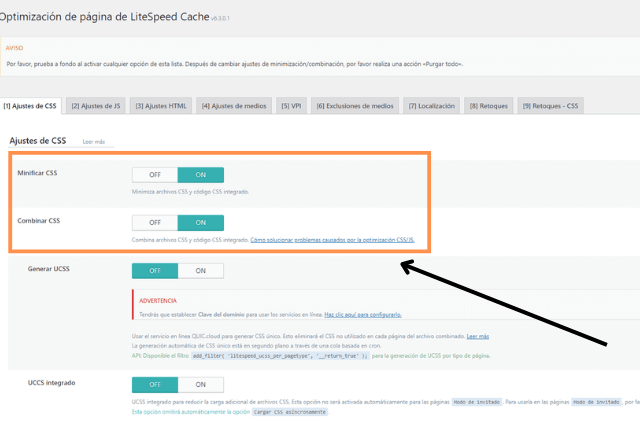
Task: Turn Combinar CSS OFF
Action: tap(155, 222)
